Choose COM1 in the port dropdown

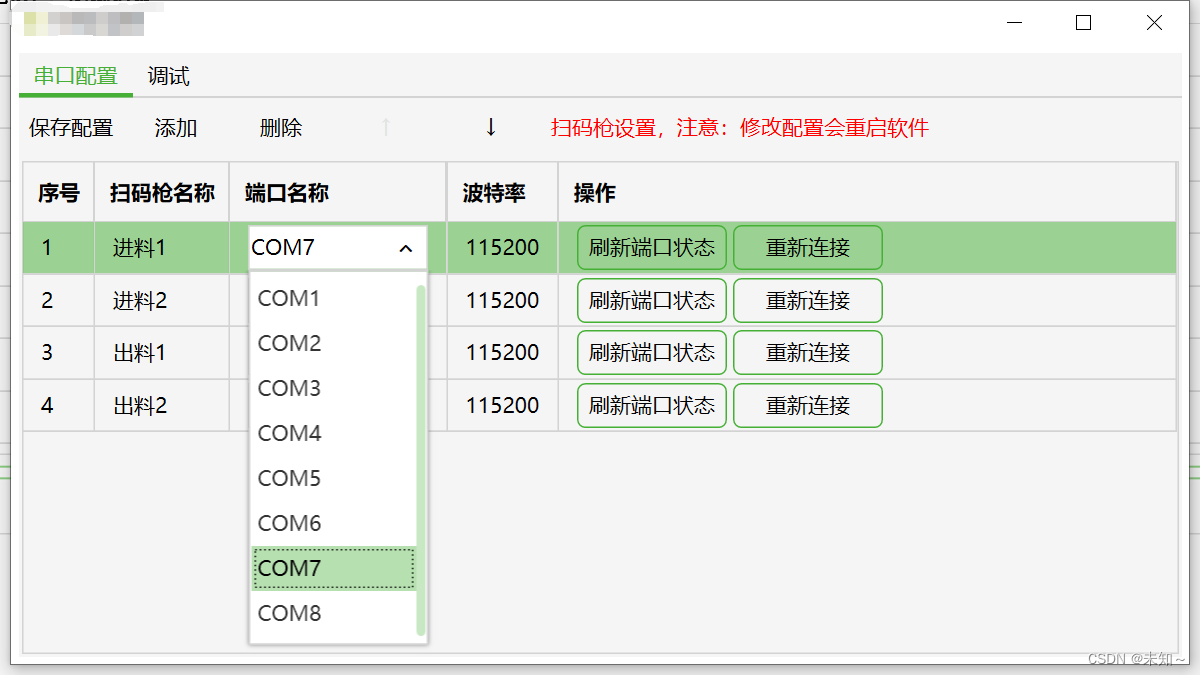point(289,298)
